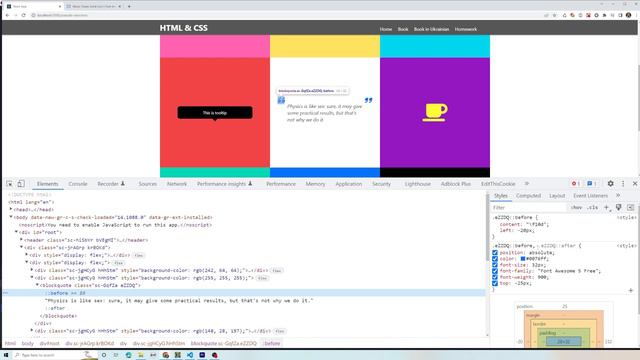The image size is (640, 360).
Task: Open Cortana circle in taskbar
Action: [x=104, y=355]
